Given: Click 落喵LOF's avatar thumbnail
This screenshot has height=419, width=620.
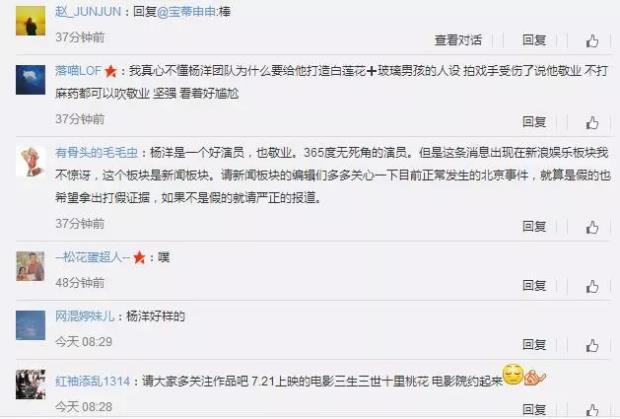Looking at the screenshot, I should coord(30,80).
